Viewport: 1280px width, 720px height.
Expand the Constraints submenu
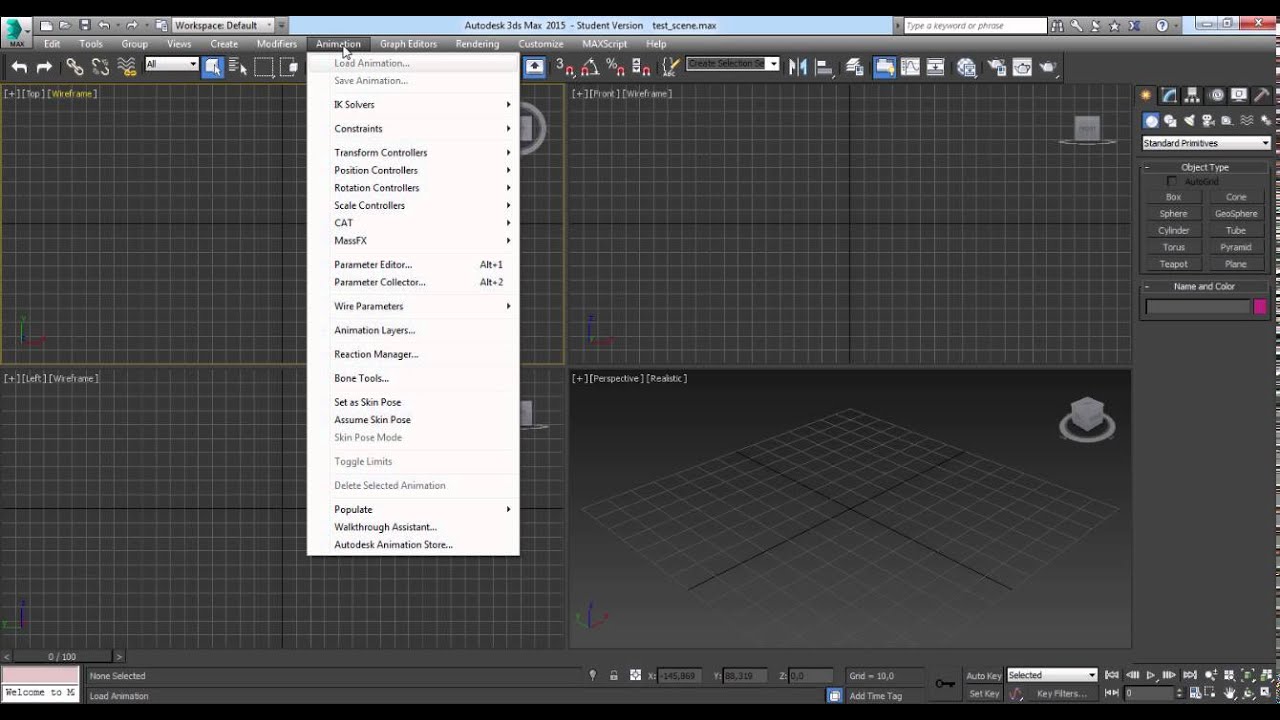pyautogui.click(x=413, y=129)
